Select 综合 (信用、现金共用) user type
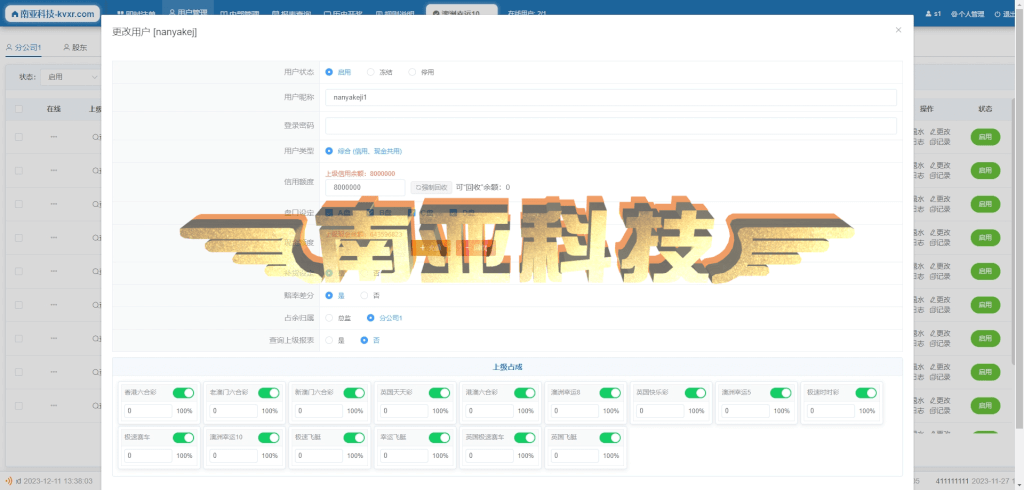Viewport: 1024px width, 490px height. point(329,151)
